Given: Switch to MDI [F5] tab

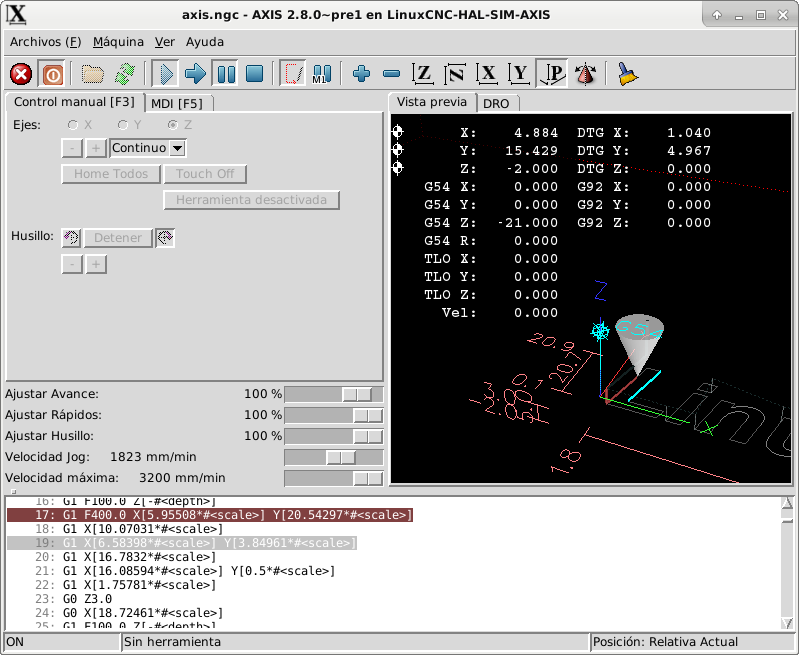Looking at the screenshot, I should click(177, 104).
